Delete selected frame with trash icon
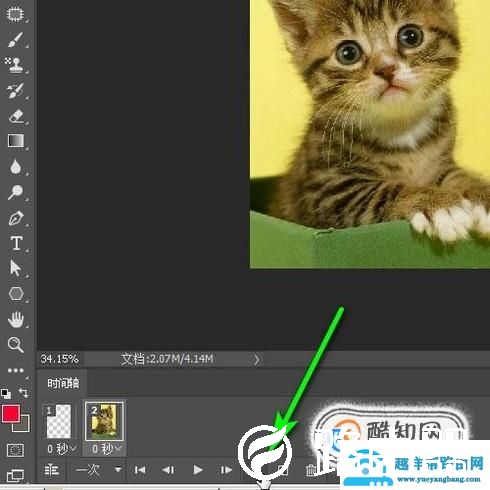Image resolution: width=490 pixels, height=490 pixels. click(310, 470)
